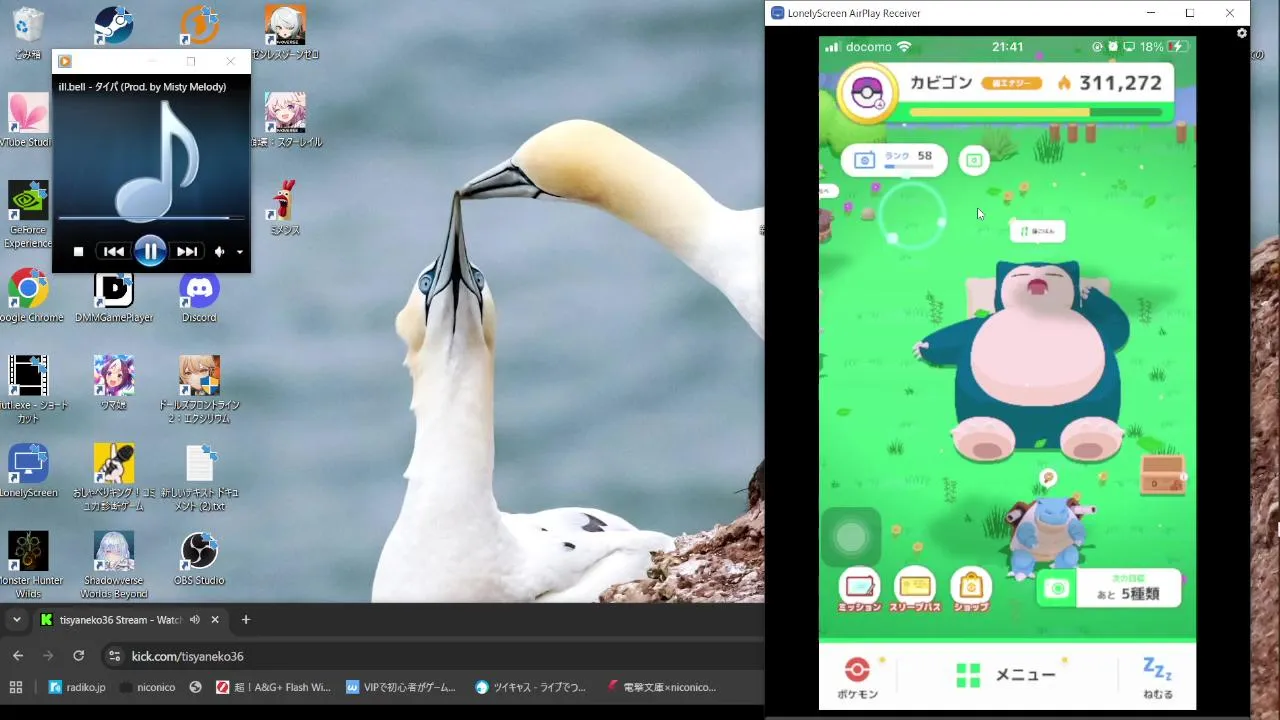
Task: Tap the Poké Ball badge beside Snorlax name
Action: pyautogui.click(x=867, y=93)
